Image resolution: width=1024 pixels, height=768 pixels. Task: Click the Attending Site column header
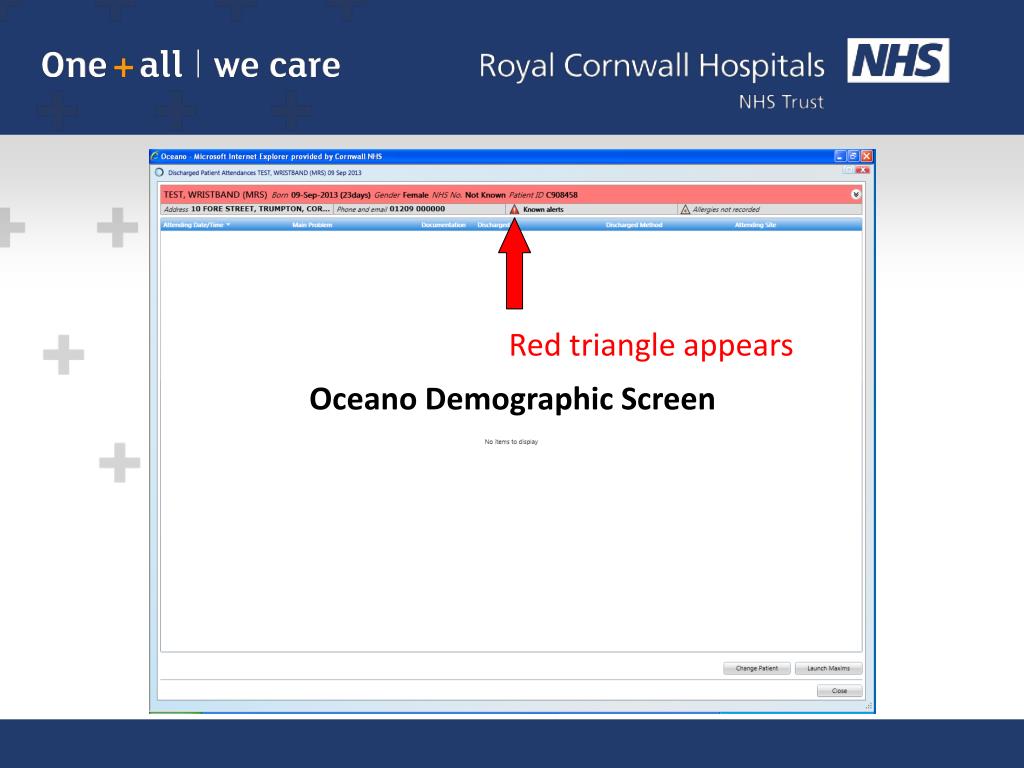tap(755, 225)
